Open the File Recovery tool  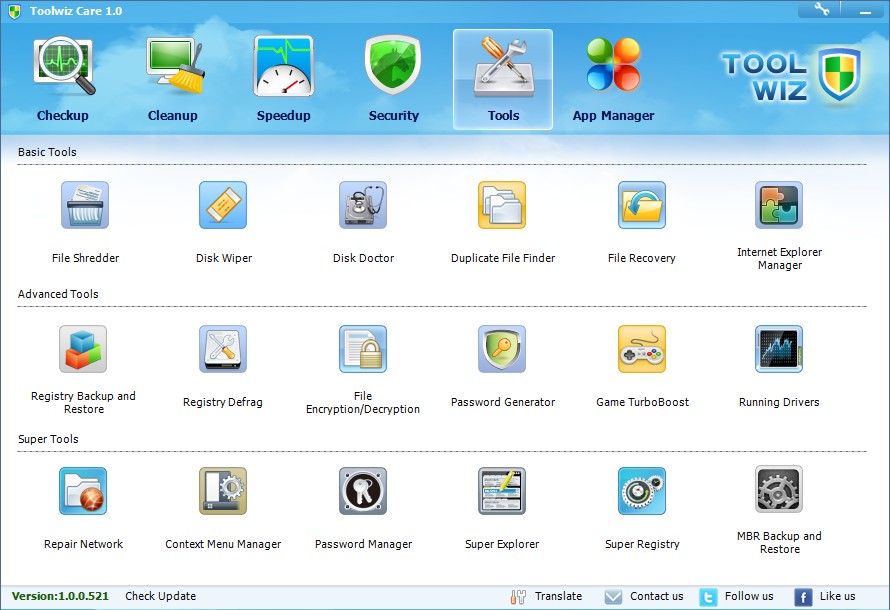click(642, 205)
